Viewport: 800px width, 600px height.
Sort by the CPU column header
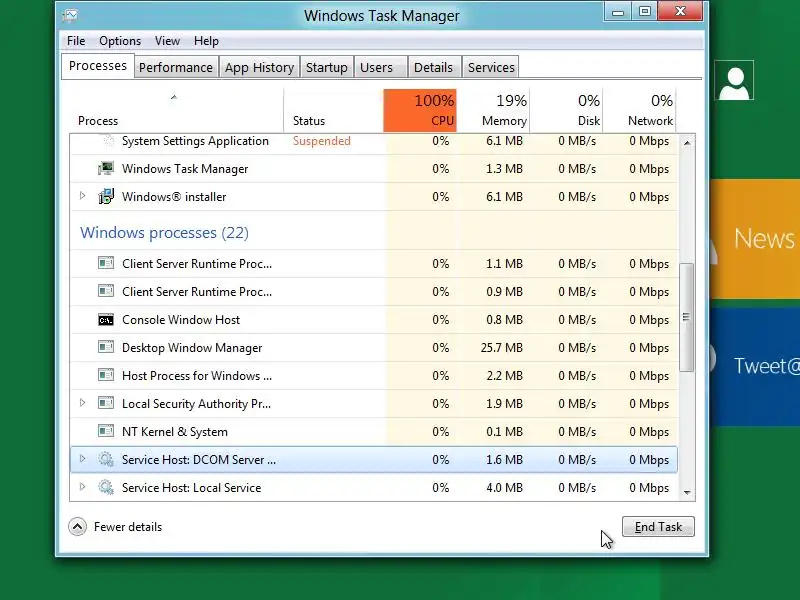(420, 110)
